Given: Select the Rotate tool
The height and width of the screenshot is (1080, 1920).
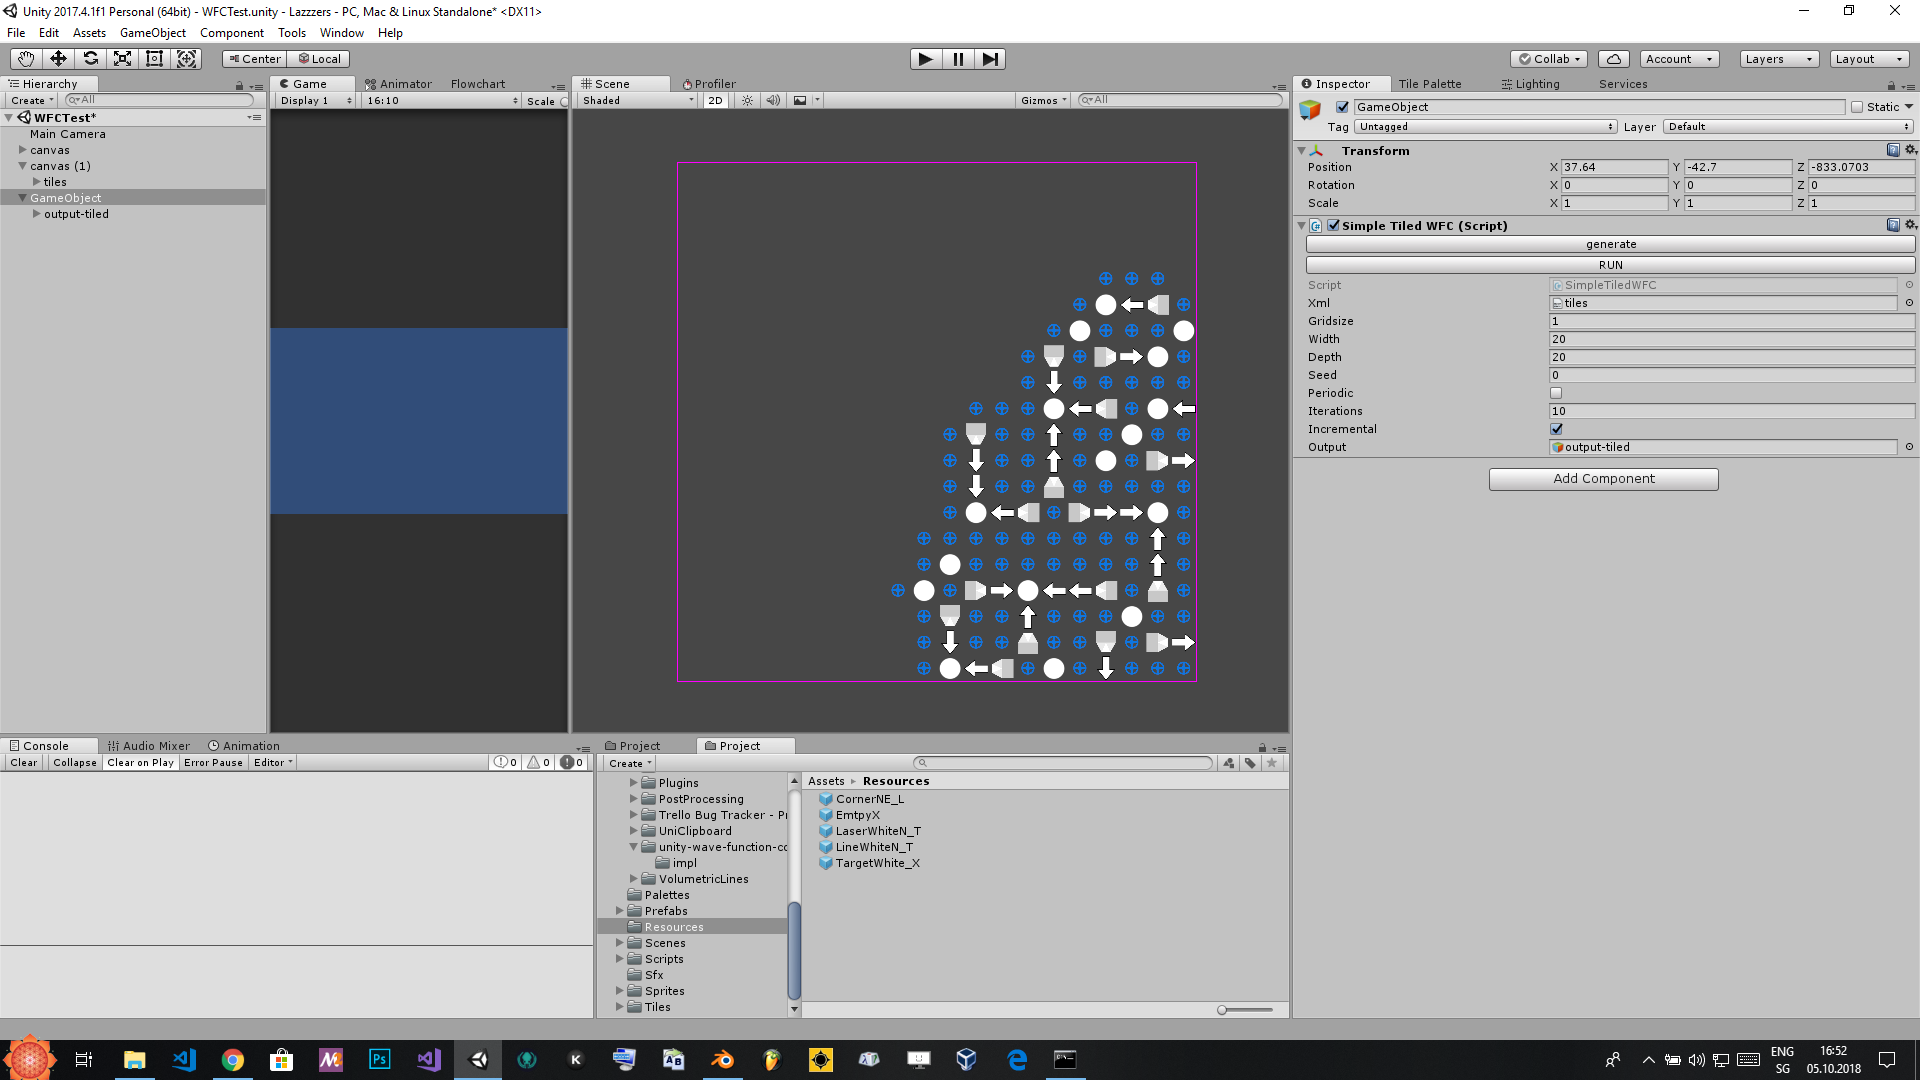Looking at the screenshot, I should click(90, 59).
